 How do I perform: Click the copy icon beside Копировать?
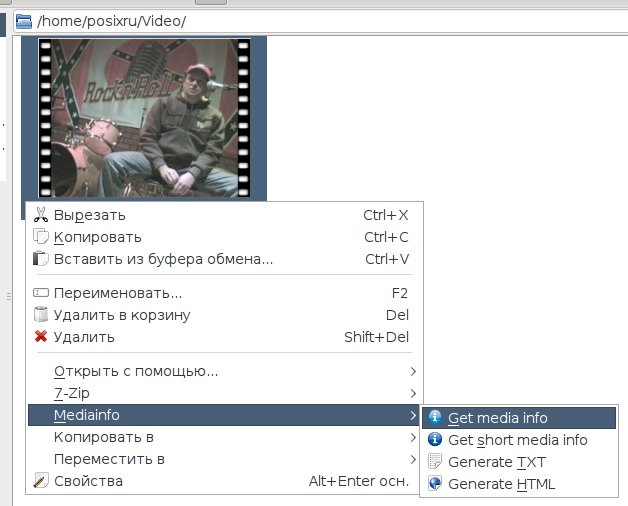point(41,236)
